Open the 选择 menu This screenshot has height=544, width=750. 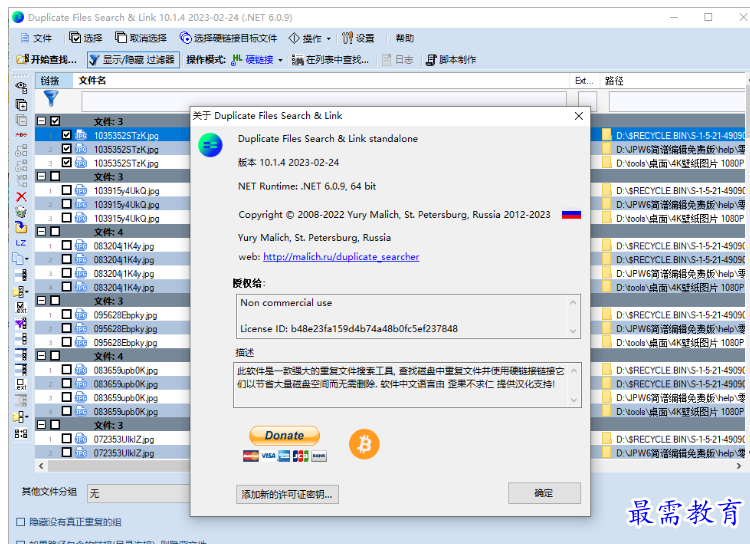pyautogui.click(x=86, y=38)
